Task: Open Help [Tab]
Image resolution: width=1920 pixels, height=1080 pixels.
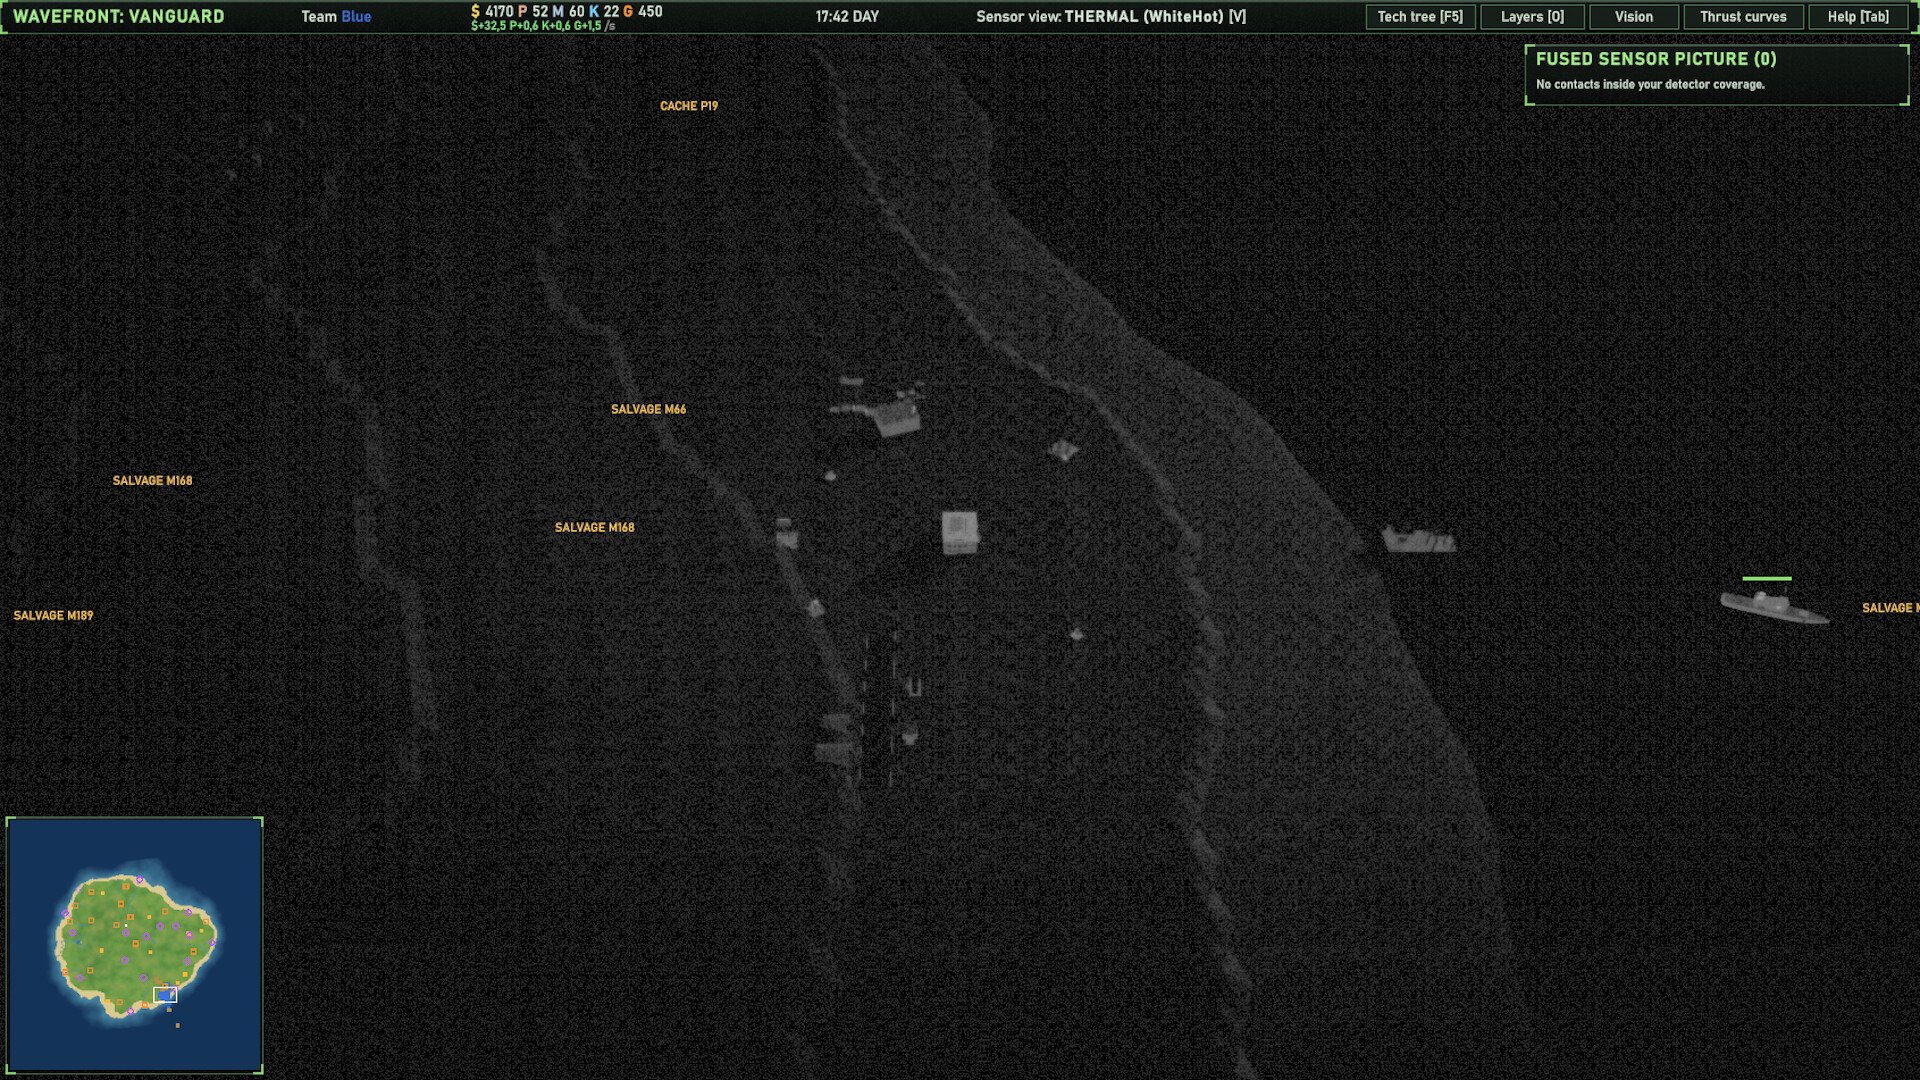Action: pyautogui.click(x=1858, y=17)
